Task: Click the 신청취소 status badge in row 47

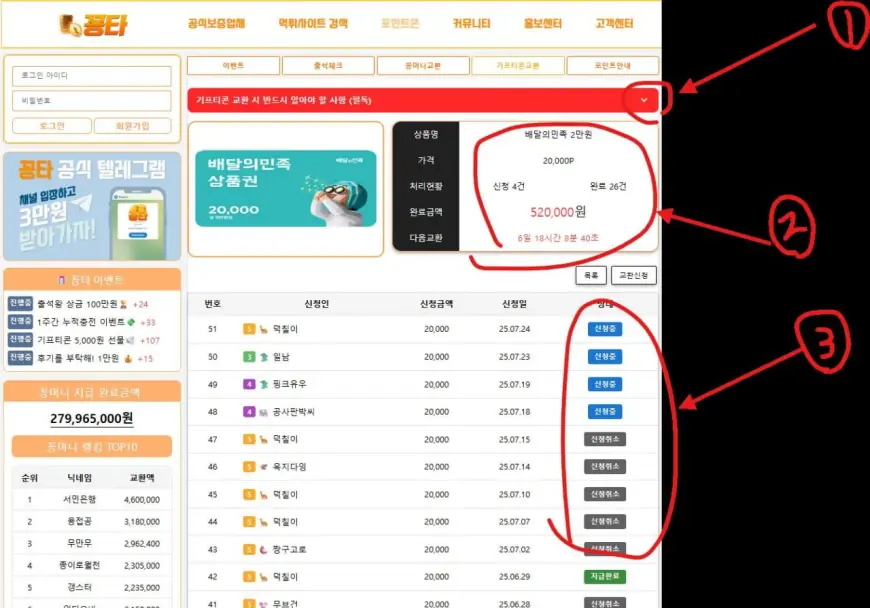Action: pyautogui.click(x=604, y=439)
